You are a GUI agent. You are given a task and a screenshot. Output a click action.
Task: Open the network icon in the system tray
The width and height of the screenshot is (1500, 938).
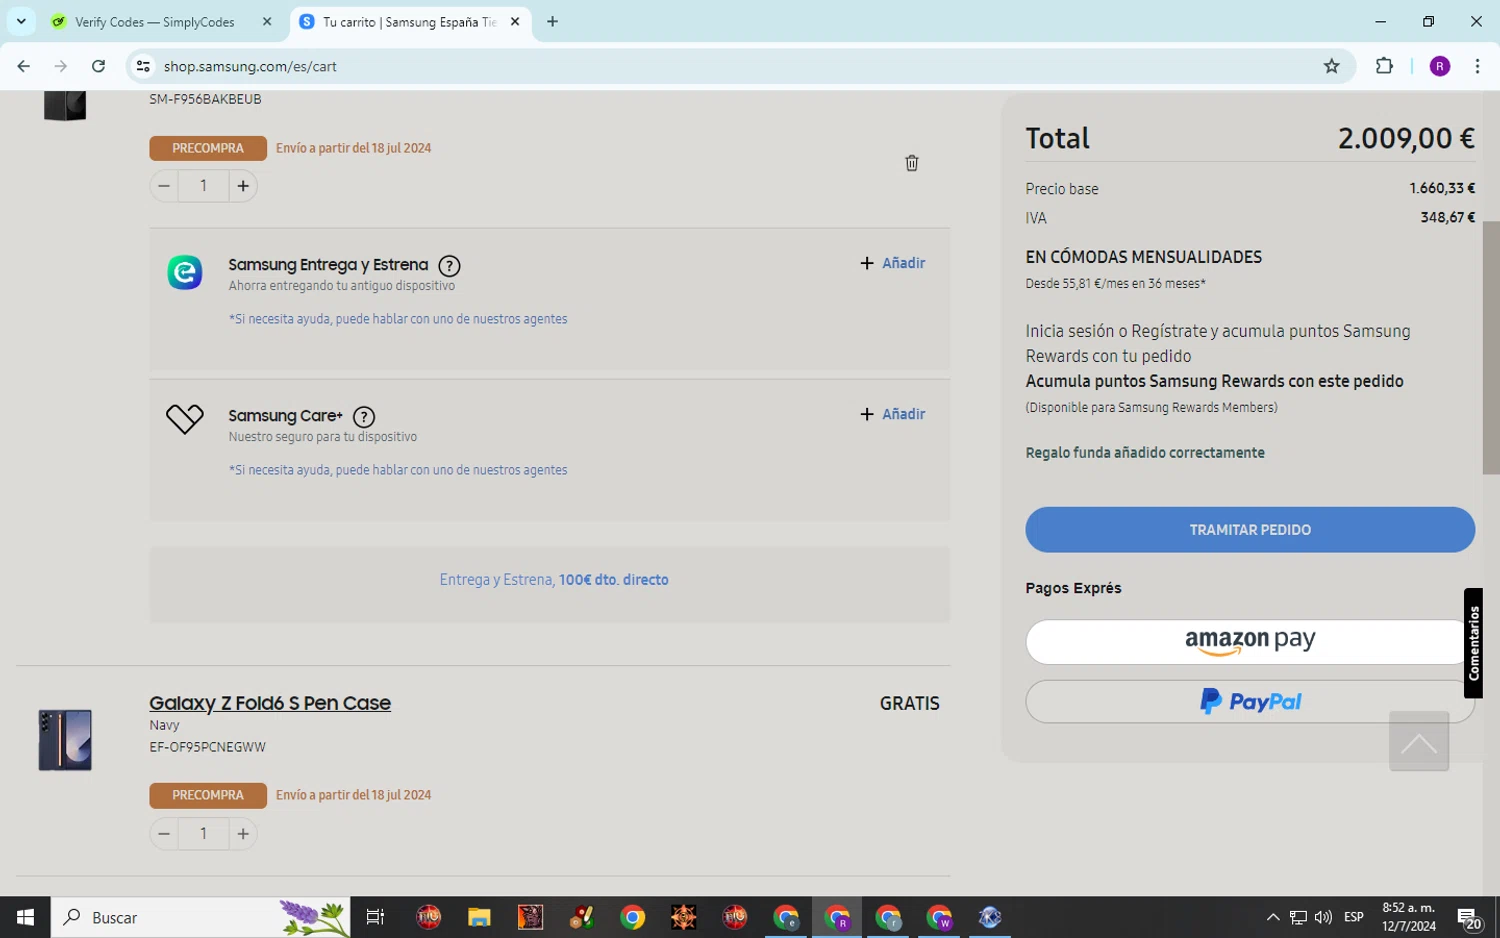point(1298,917)
